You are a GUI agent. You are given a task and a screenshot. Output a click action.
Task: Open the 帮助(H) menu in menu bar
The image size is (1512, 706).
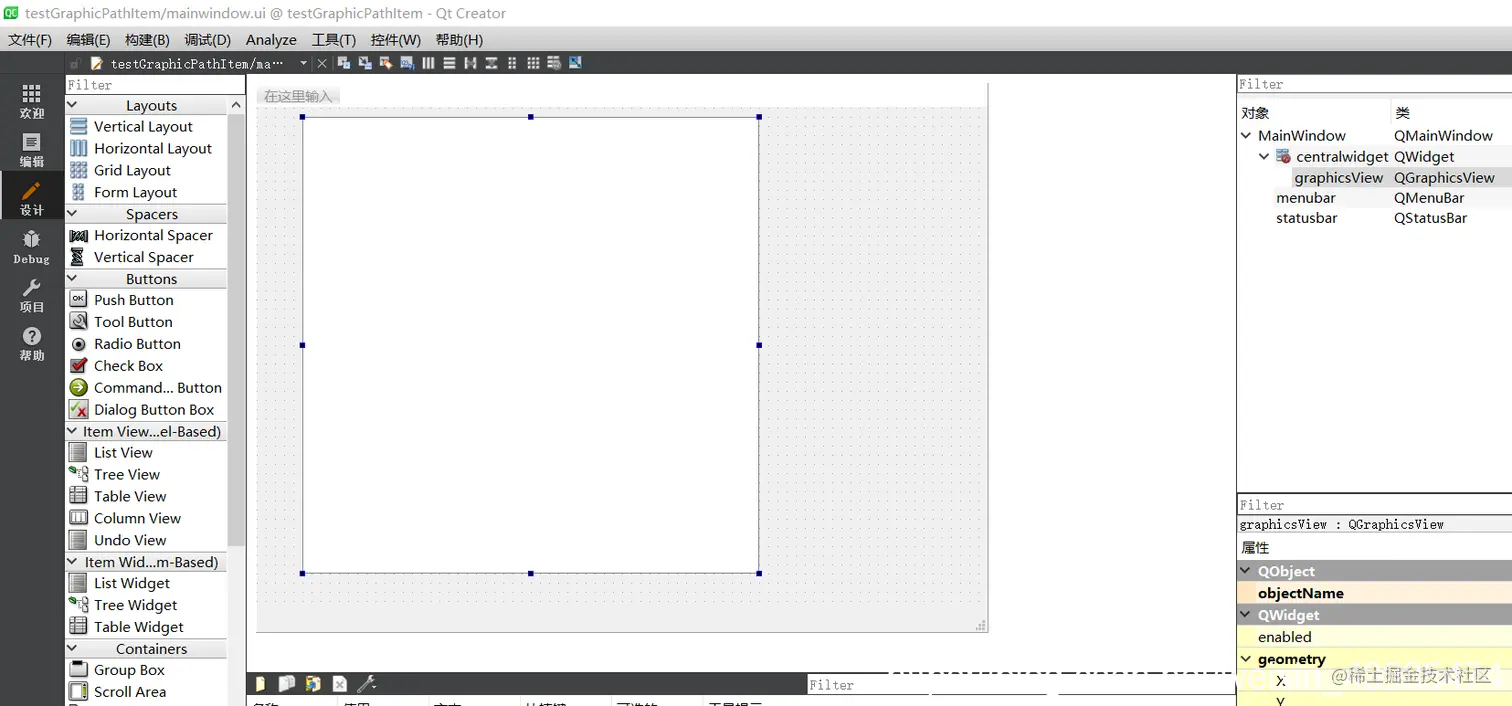point(459,40)
